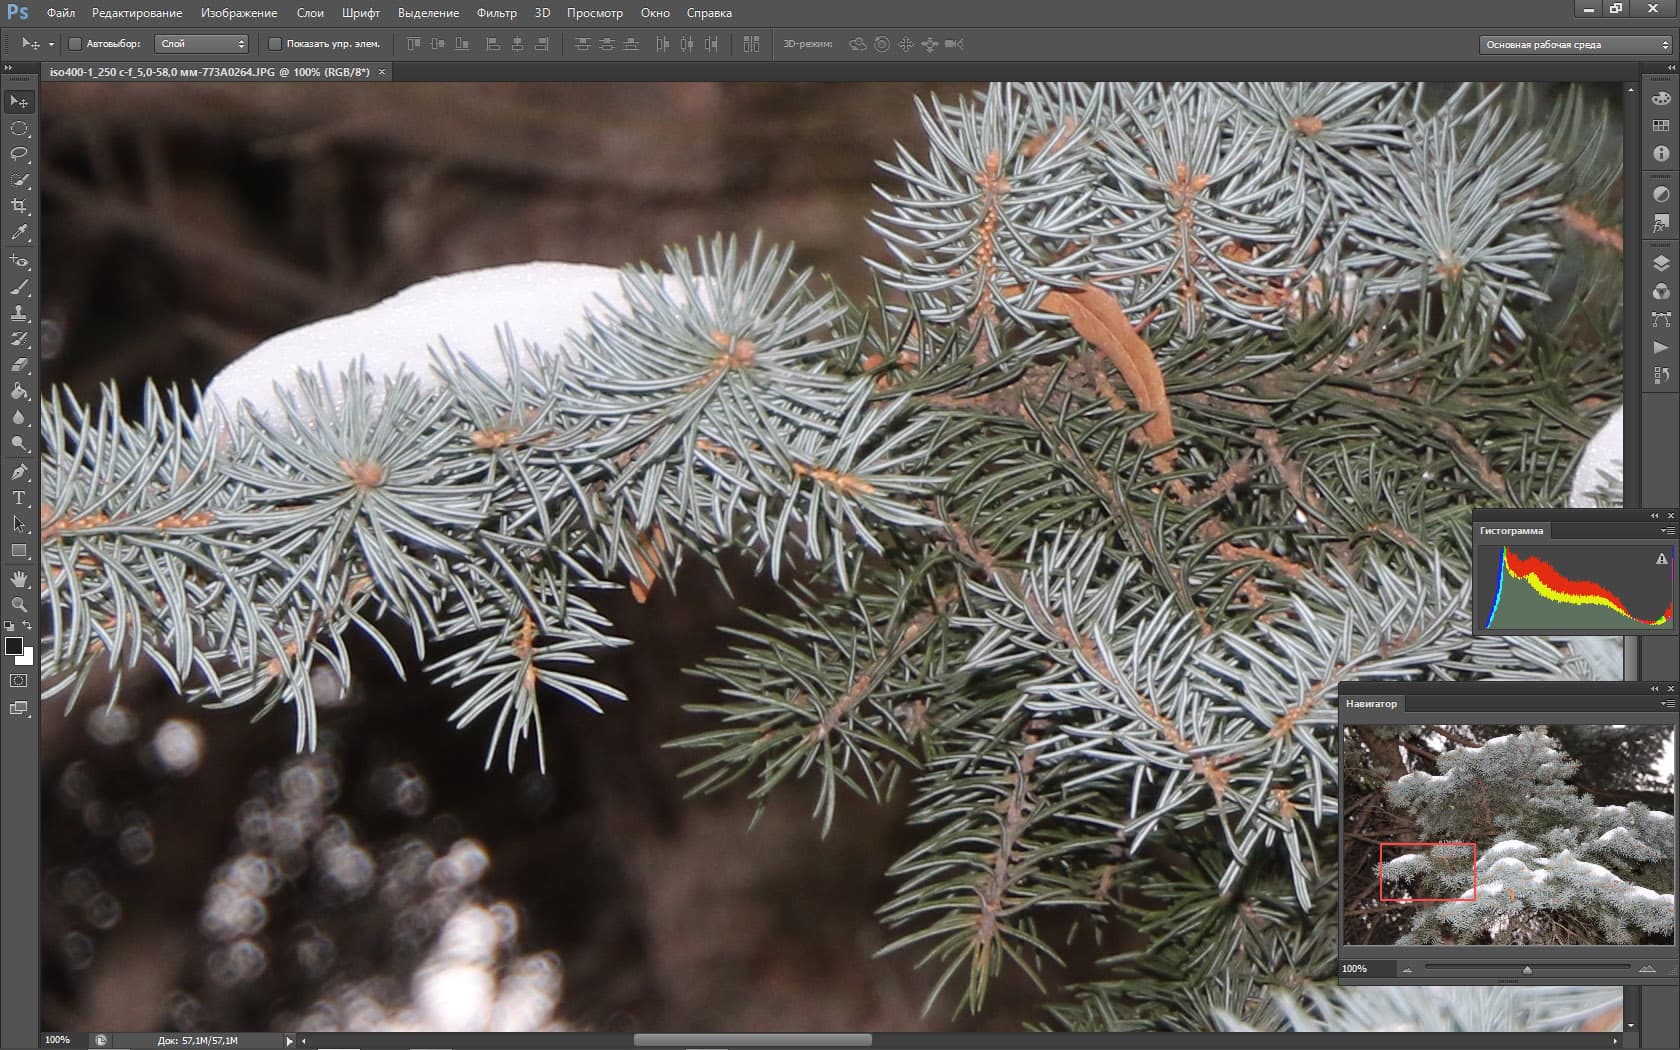Select the Elliptical Marquee tool
This screenshot has height=1050, width=1680.
coord(19,128)
